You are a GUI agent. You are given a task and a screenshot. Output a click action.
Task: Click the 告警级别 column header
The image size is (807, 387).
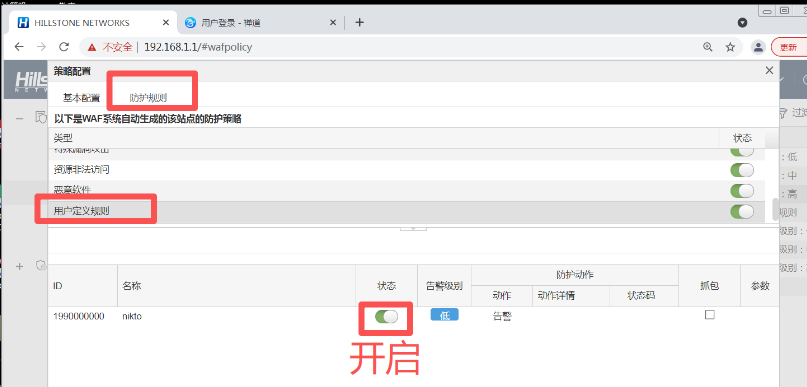[x=445, y=286]
